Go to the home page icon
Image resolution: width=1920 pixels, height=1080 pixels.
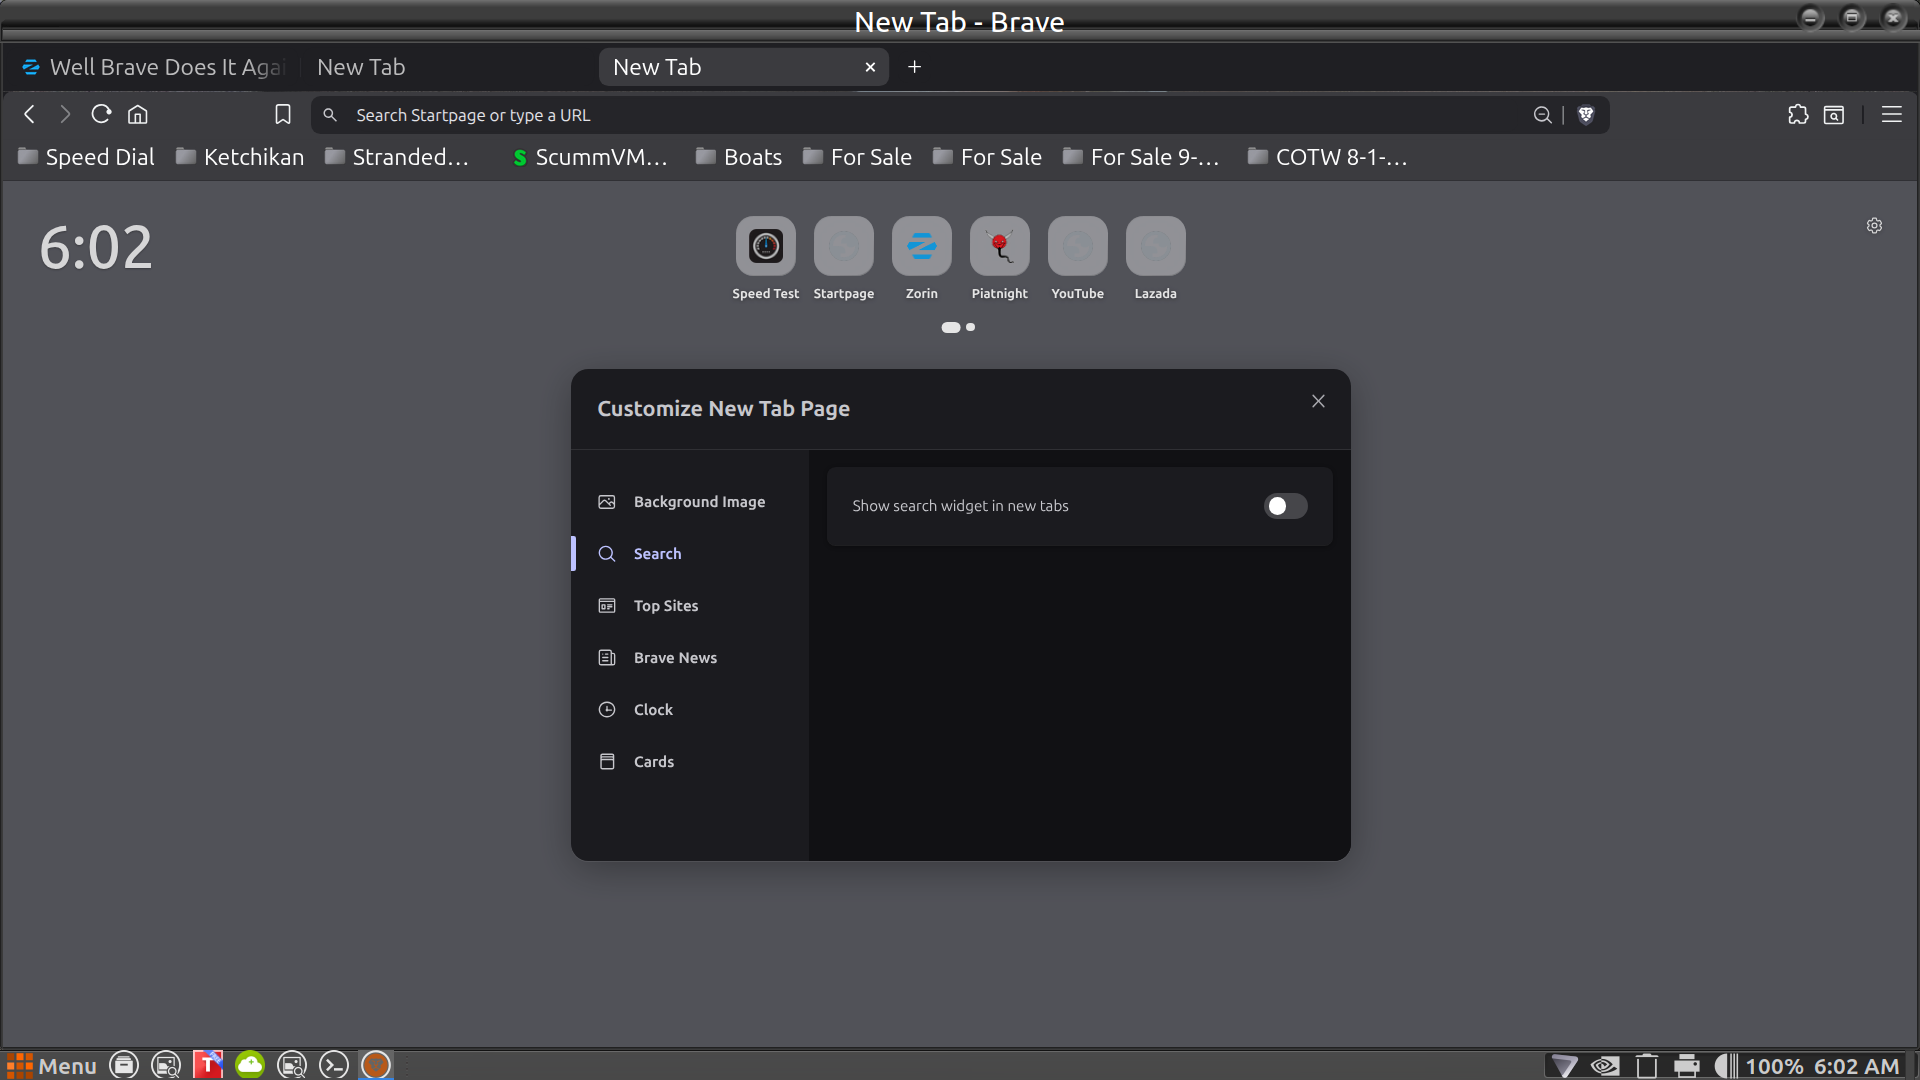(x=138, y=115)
